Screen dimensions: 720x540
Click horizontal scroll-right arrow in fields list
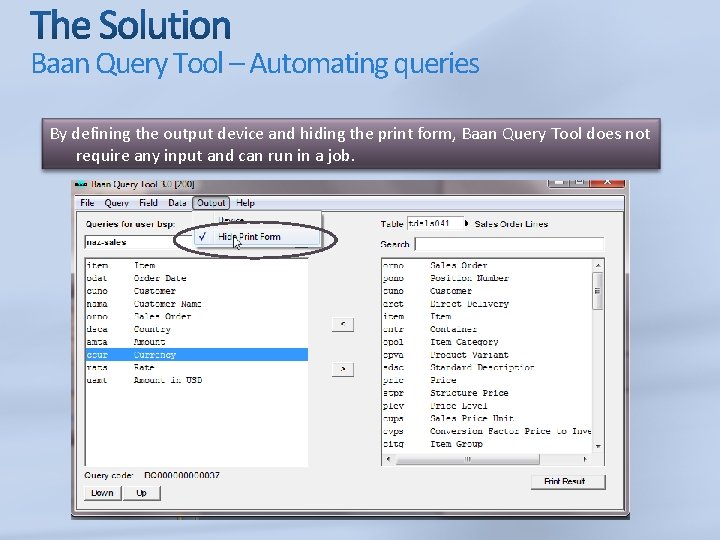click(x=585, y=459)
